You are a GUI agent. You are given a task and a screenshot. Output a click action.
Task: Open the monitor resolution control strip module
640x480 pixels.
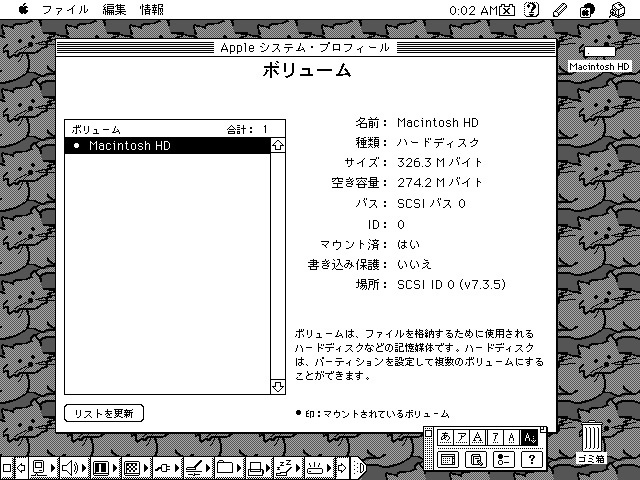pyautogui.click(x=100, y=468)
